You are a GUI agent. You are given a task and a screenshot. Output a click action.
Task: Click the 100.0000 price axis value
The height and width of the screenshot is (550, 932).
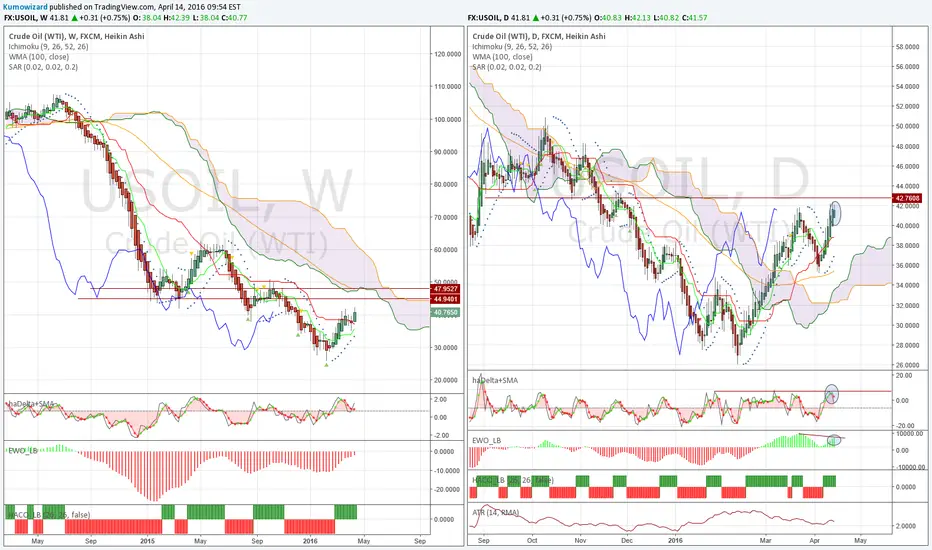pos(448,120)
